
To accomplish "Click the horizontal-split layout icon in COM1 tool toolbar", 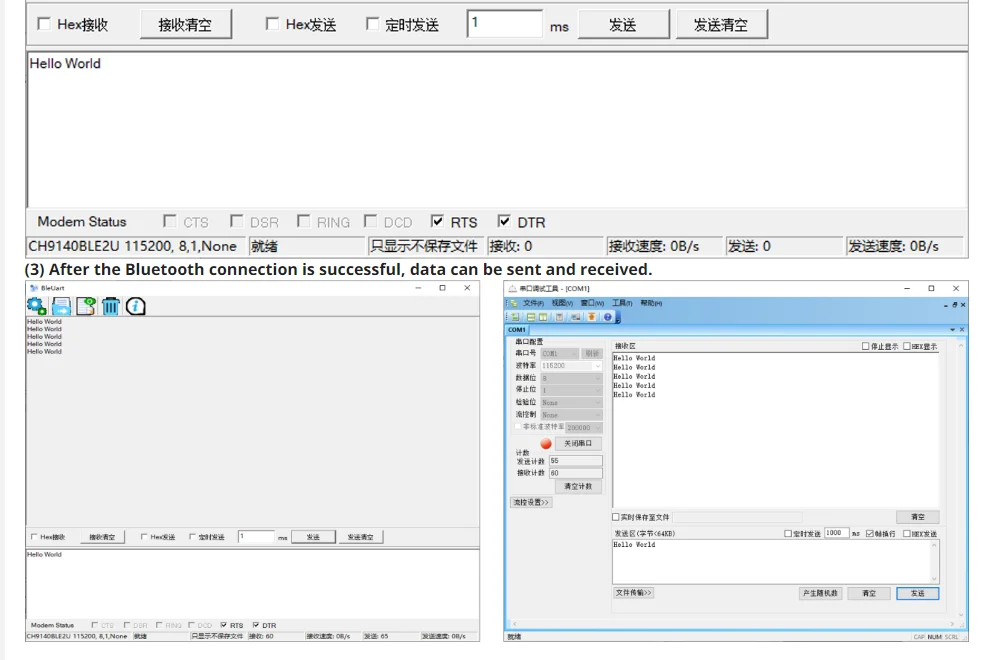I will (531, 317).
